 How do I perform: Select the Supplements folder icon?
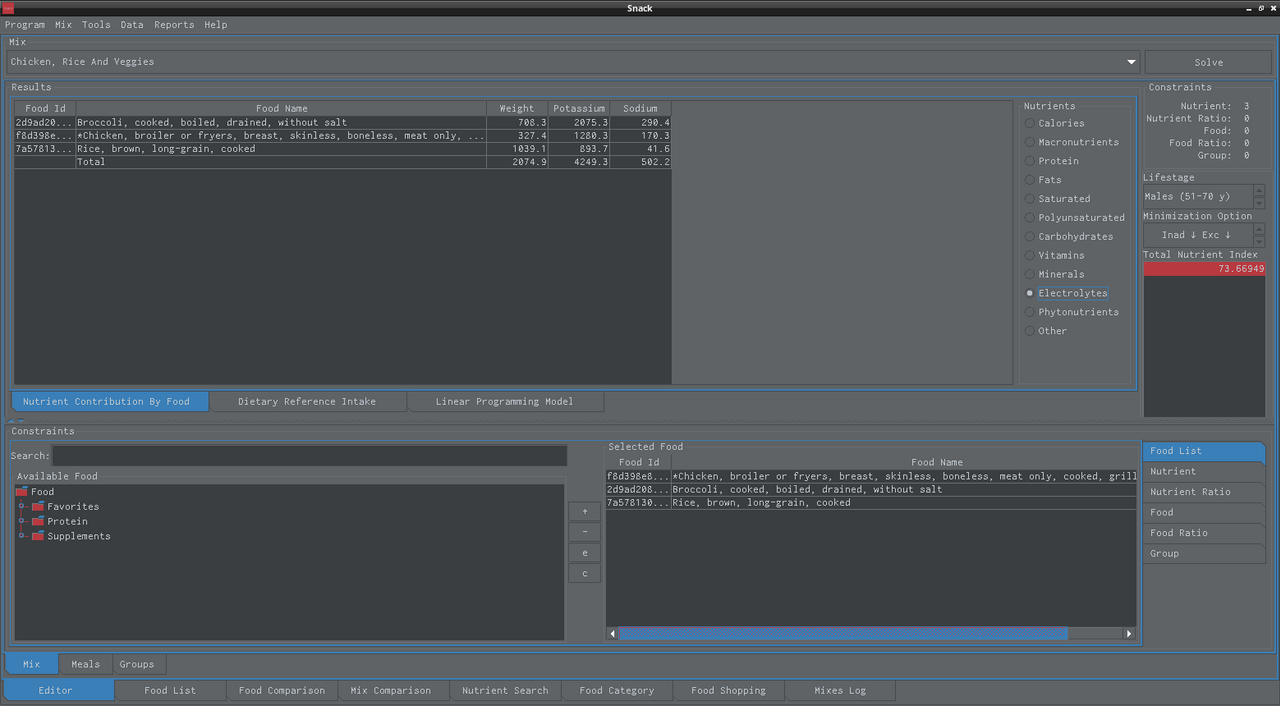(x=38, y=537)
